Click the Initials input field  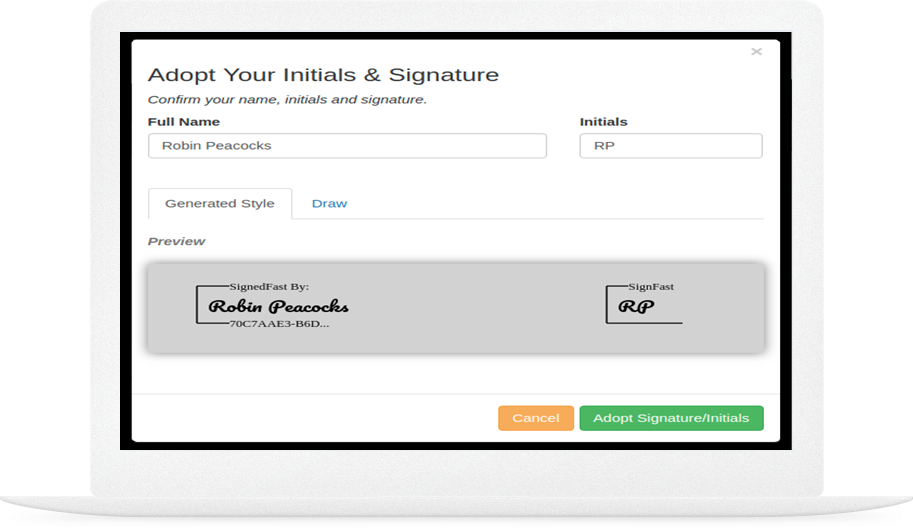[671, 146]
